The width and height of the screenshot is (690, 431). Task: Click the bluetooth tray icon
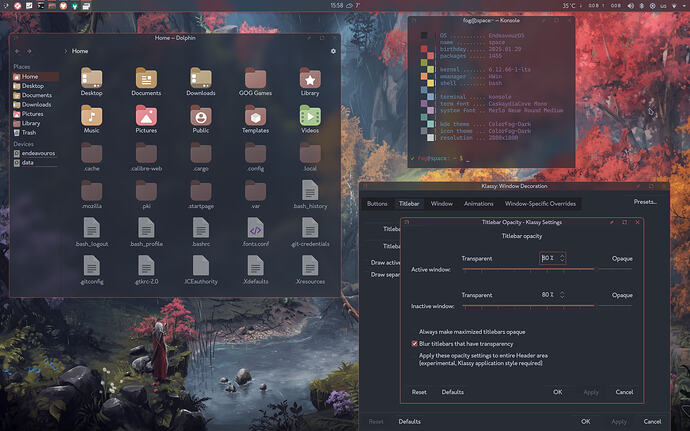(642, 6)
